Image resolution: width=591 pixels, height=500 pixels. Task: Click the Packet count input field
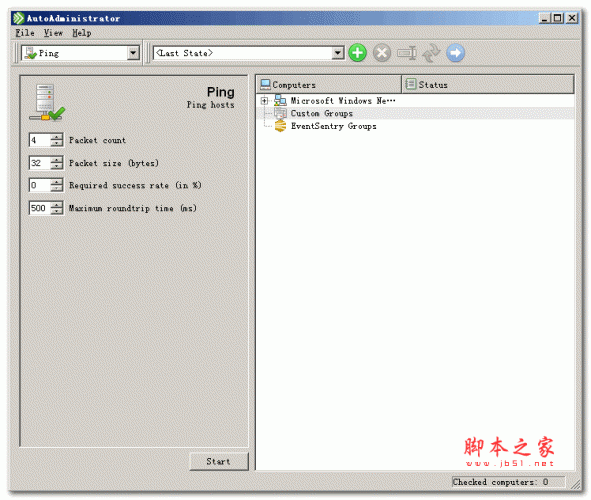coord(40,140)
